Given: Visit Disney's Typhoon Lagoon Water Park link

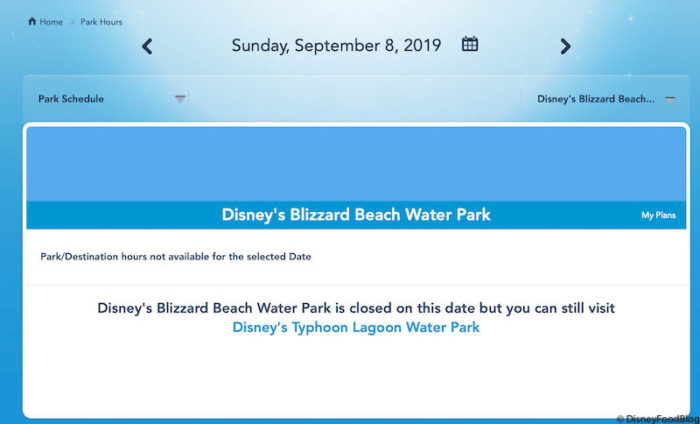Looking at the screenshot, I should [356, 327].
